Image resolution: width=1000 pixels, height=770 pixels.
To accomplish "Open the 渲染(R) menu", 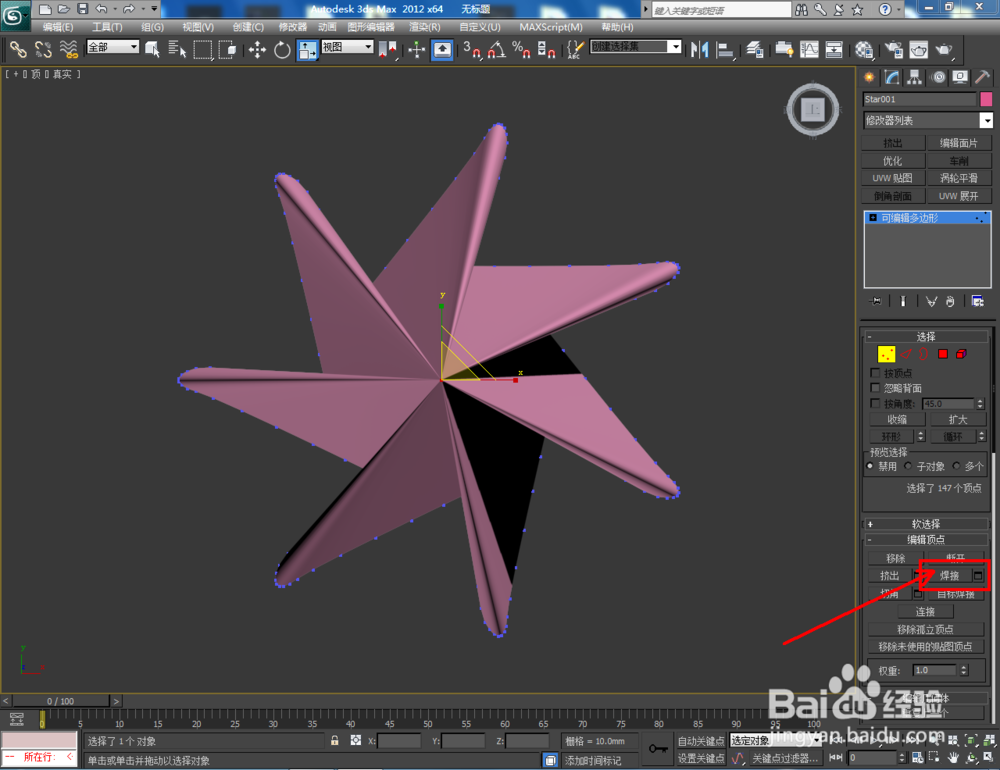I will (424, 27).
